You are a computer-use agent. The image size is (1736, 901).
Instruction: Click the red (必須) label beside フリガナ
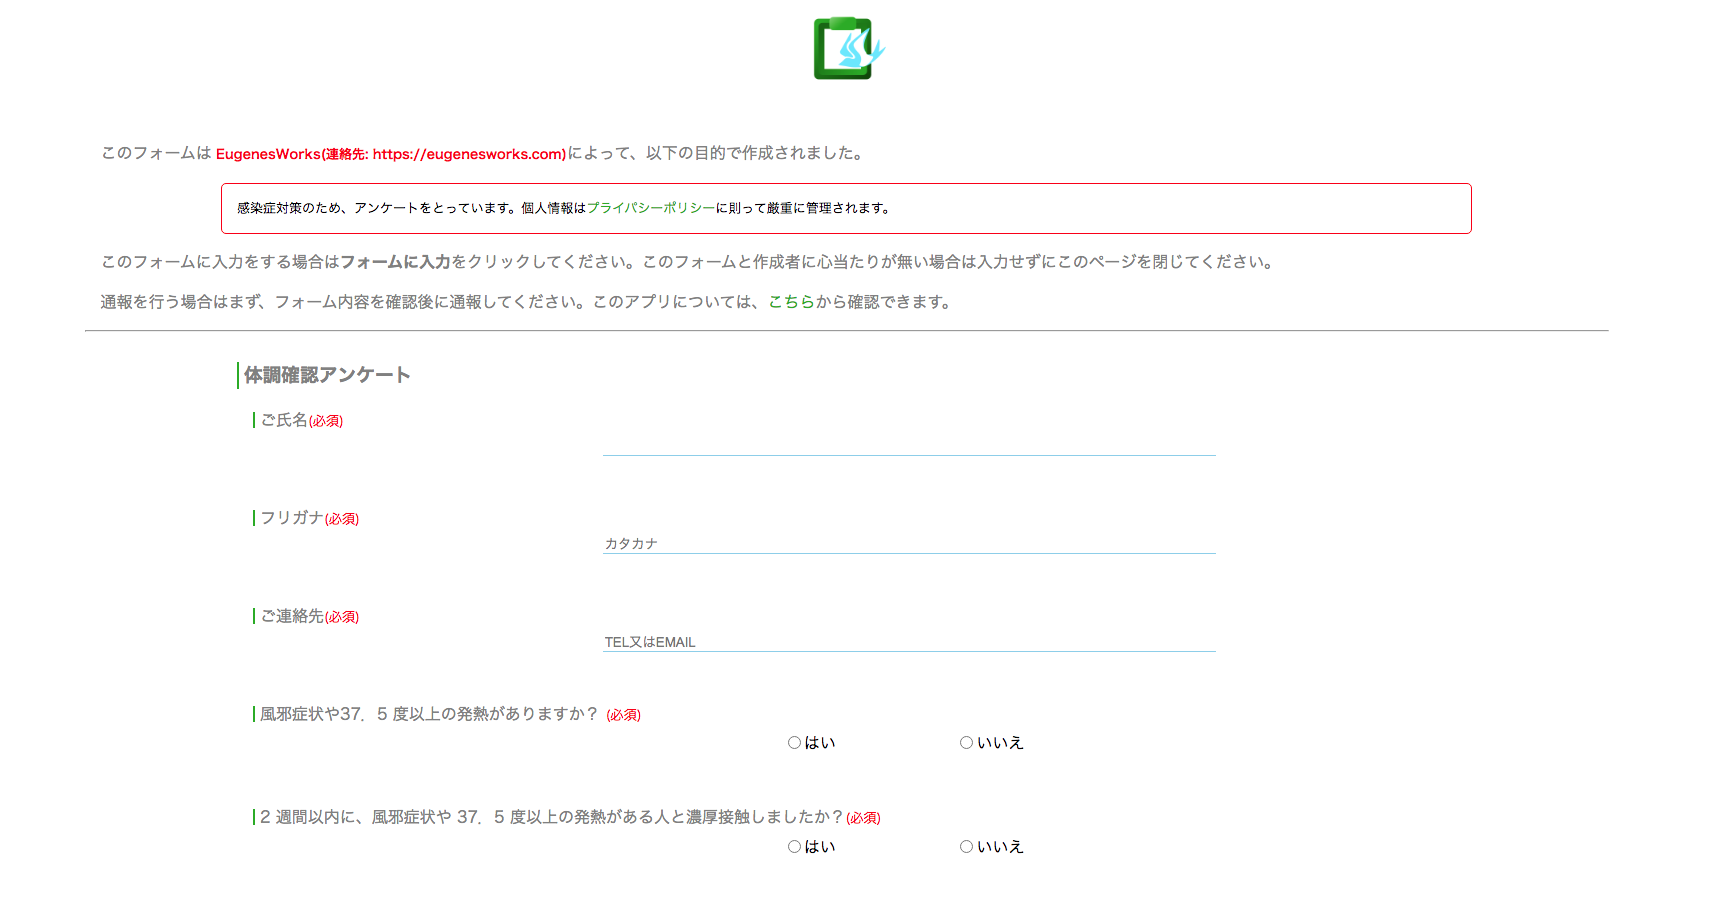(341, 519)
